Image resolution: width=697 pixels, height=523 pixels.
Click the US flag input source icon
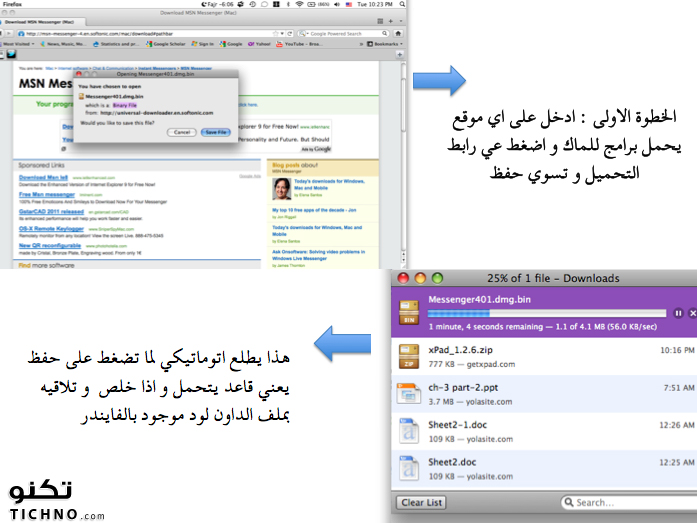point(349,4)
